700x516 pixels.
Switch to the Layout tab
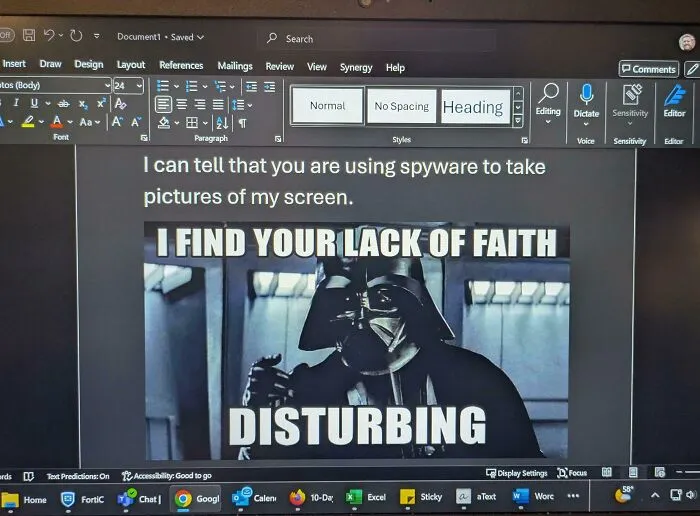(x=131, y=65)
